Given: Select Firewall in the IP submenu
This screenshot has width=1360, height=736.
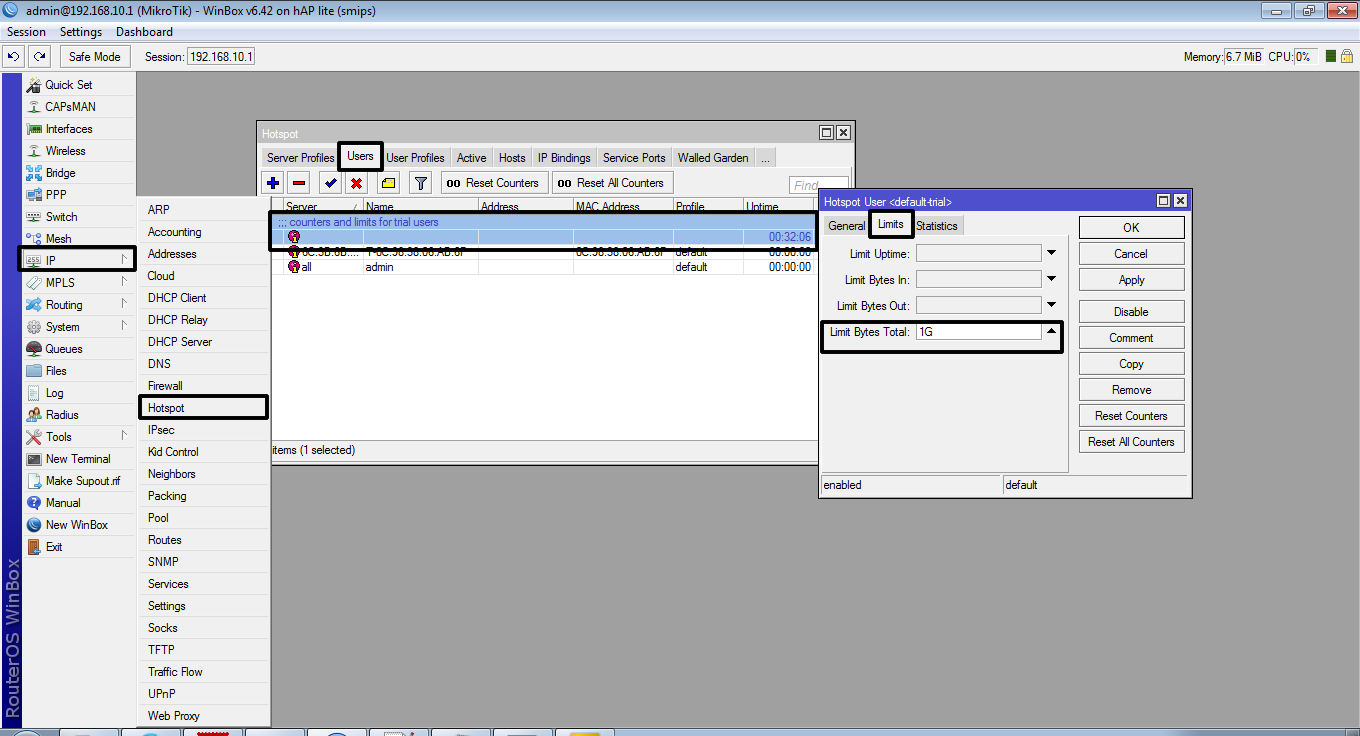Looking at the screenshot, I should (x=165, y=386).
